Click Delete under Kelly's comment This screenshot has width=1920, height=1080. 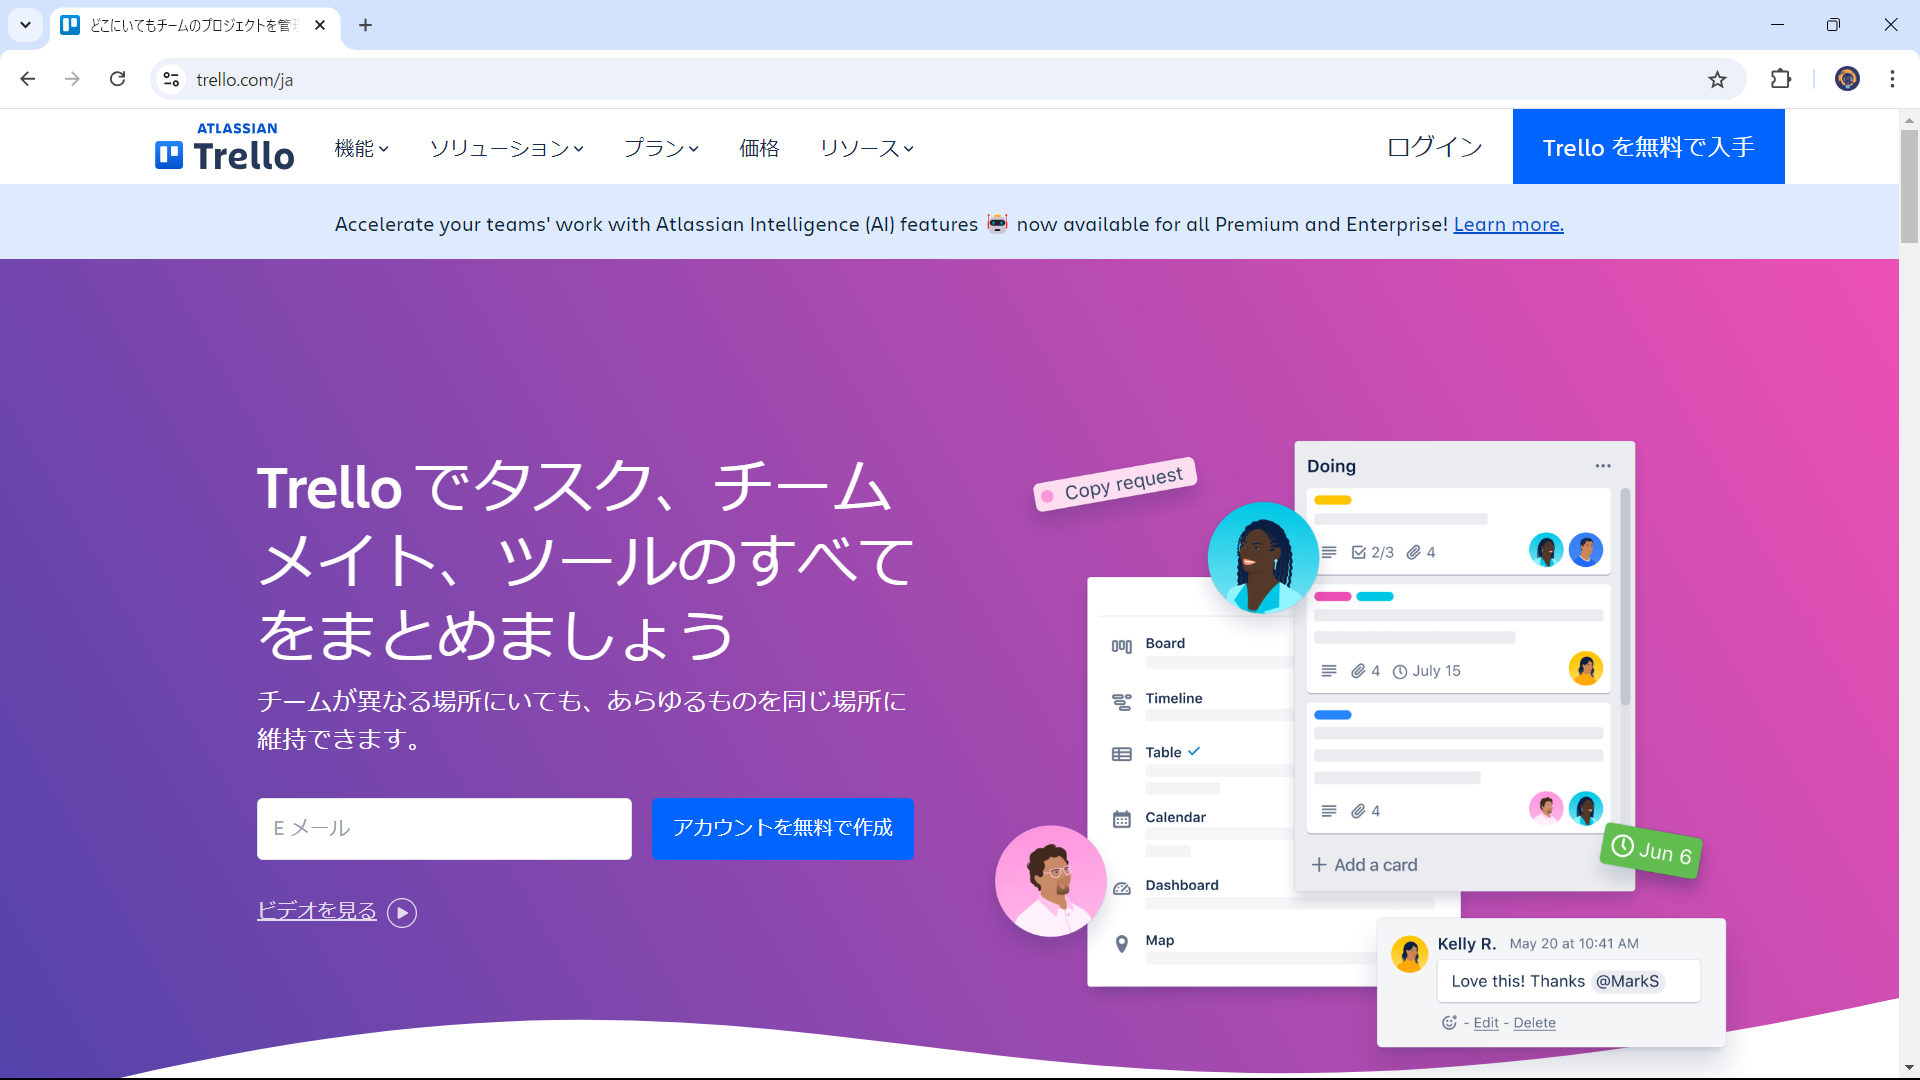tap(1534, 1022)
